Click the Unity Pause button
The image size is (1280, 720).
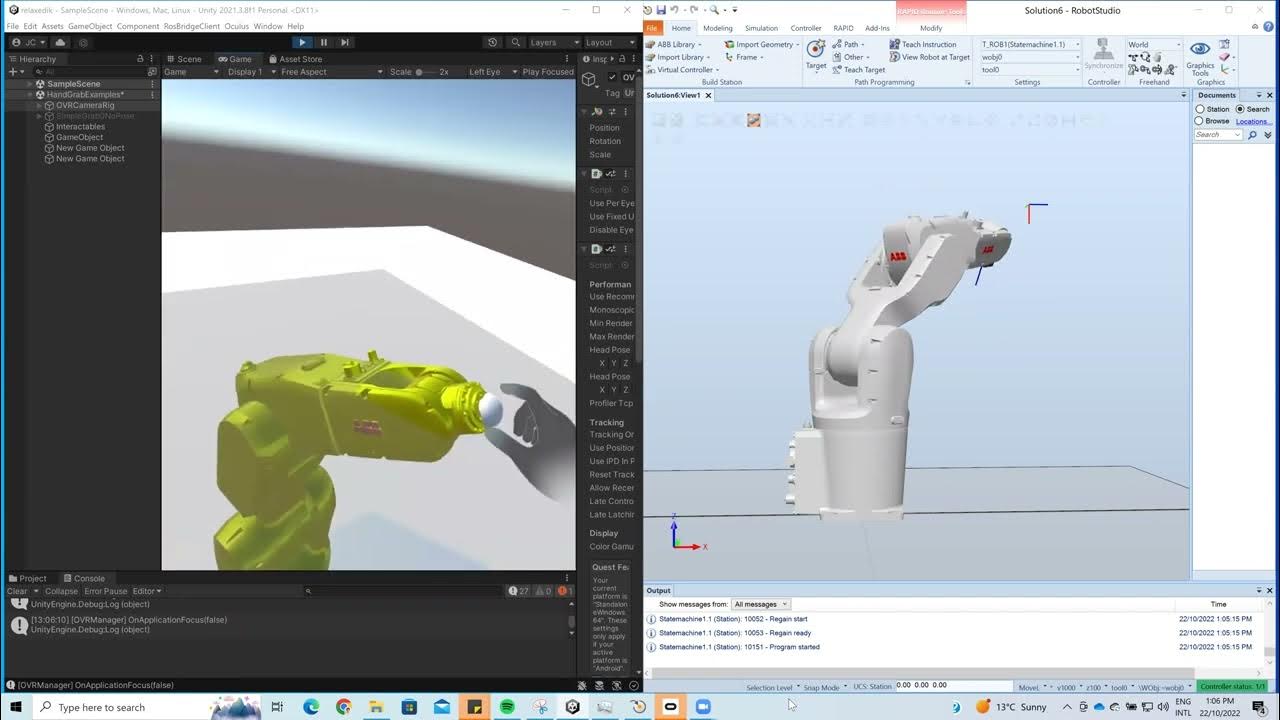tap(323, 42)
